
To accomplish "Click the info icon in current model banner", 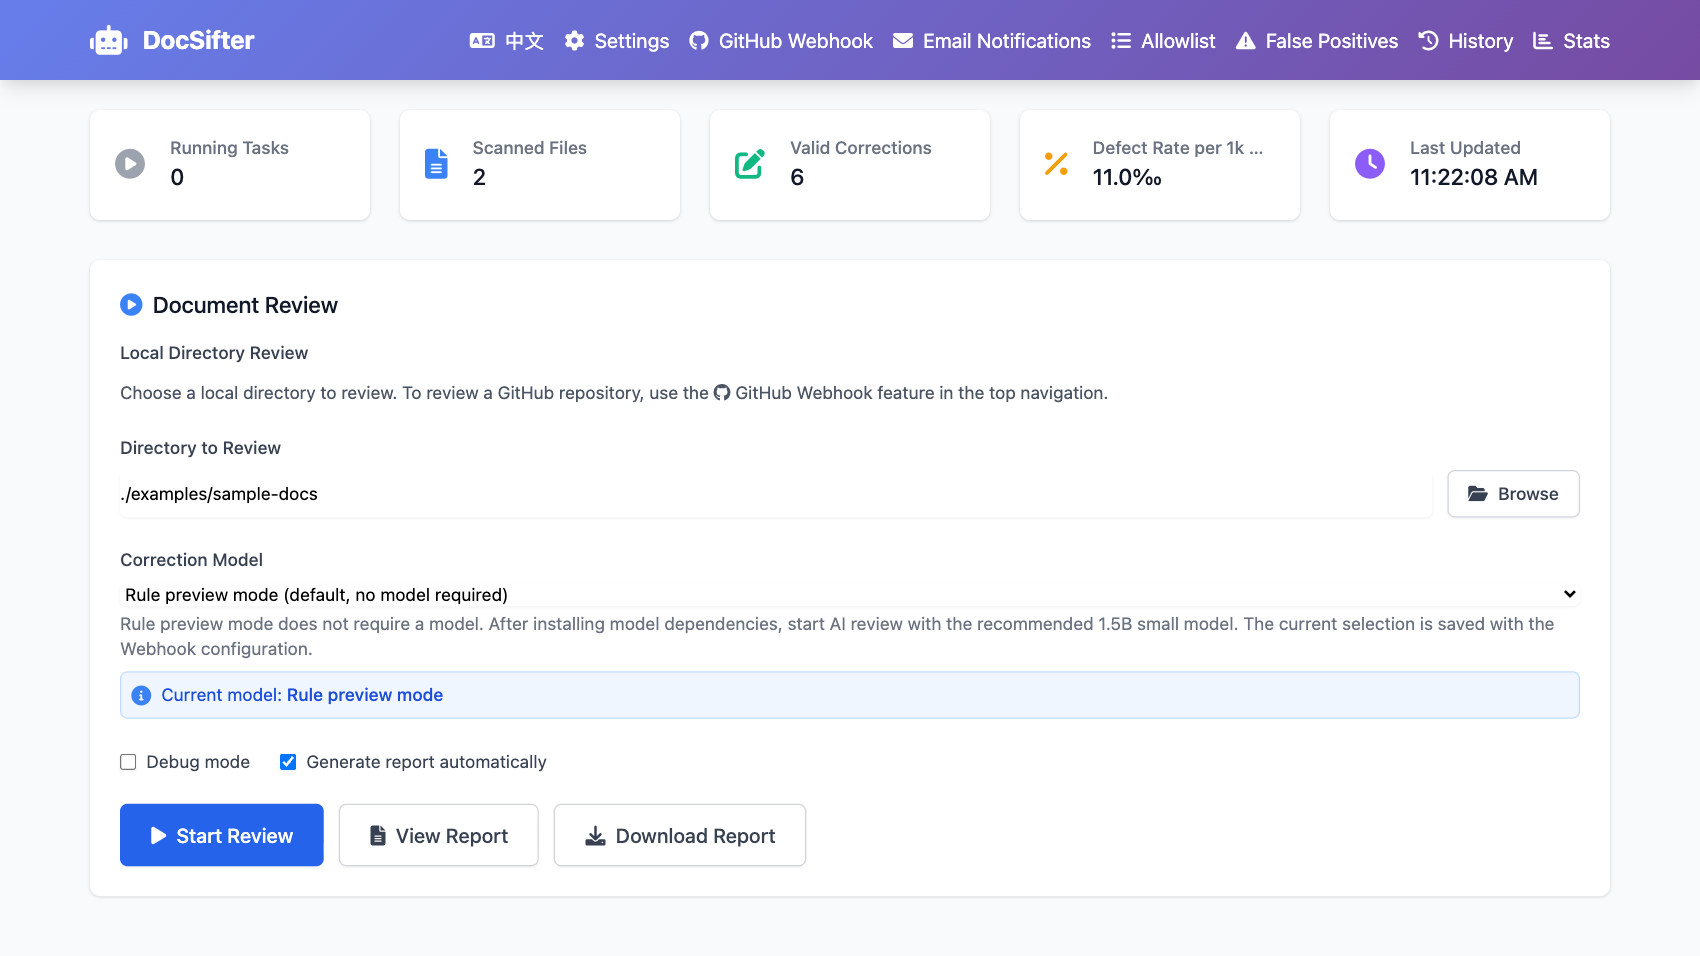I will (x=141, y=695).
